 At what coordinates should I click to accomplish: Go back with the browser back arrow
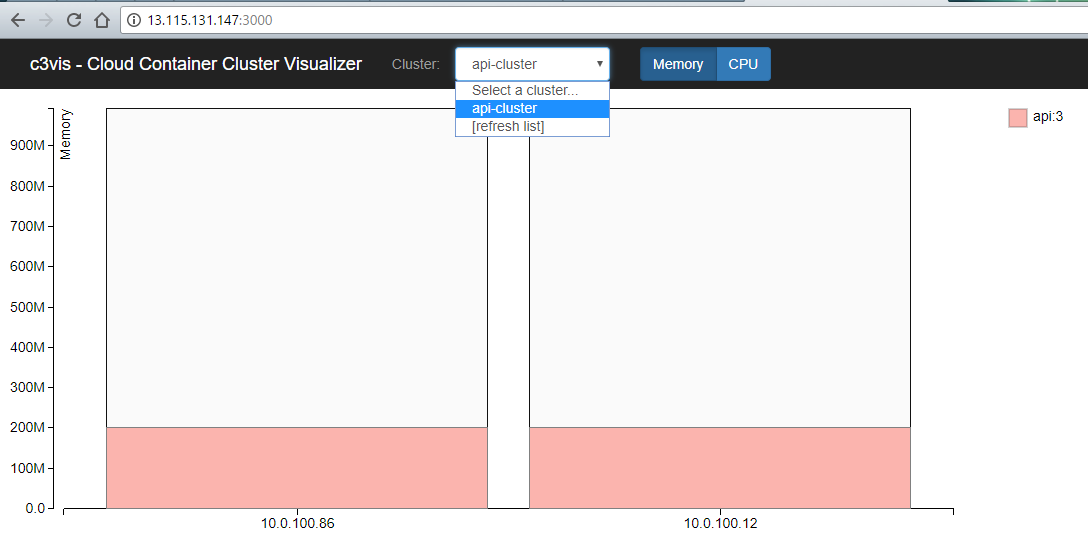pos(18,20)
